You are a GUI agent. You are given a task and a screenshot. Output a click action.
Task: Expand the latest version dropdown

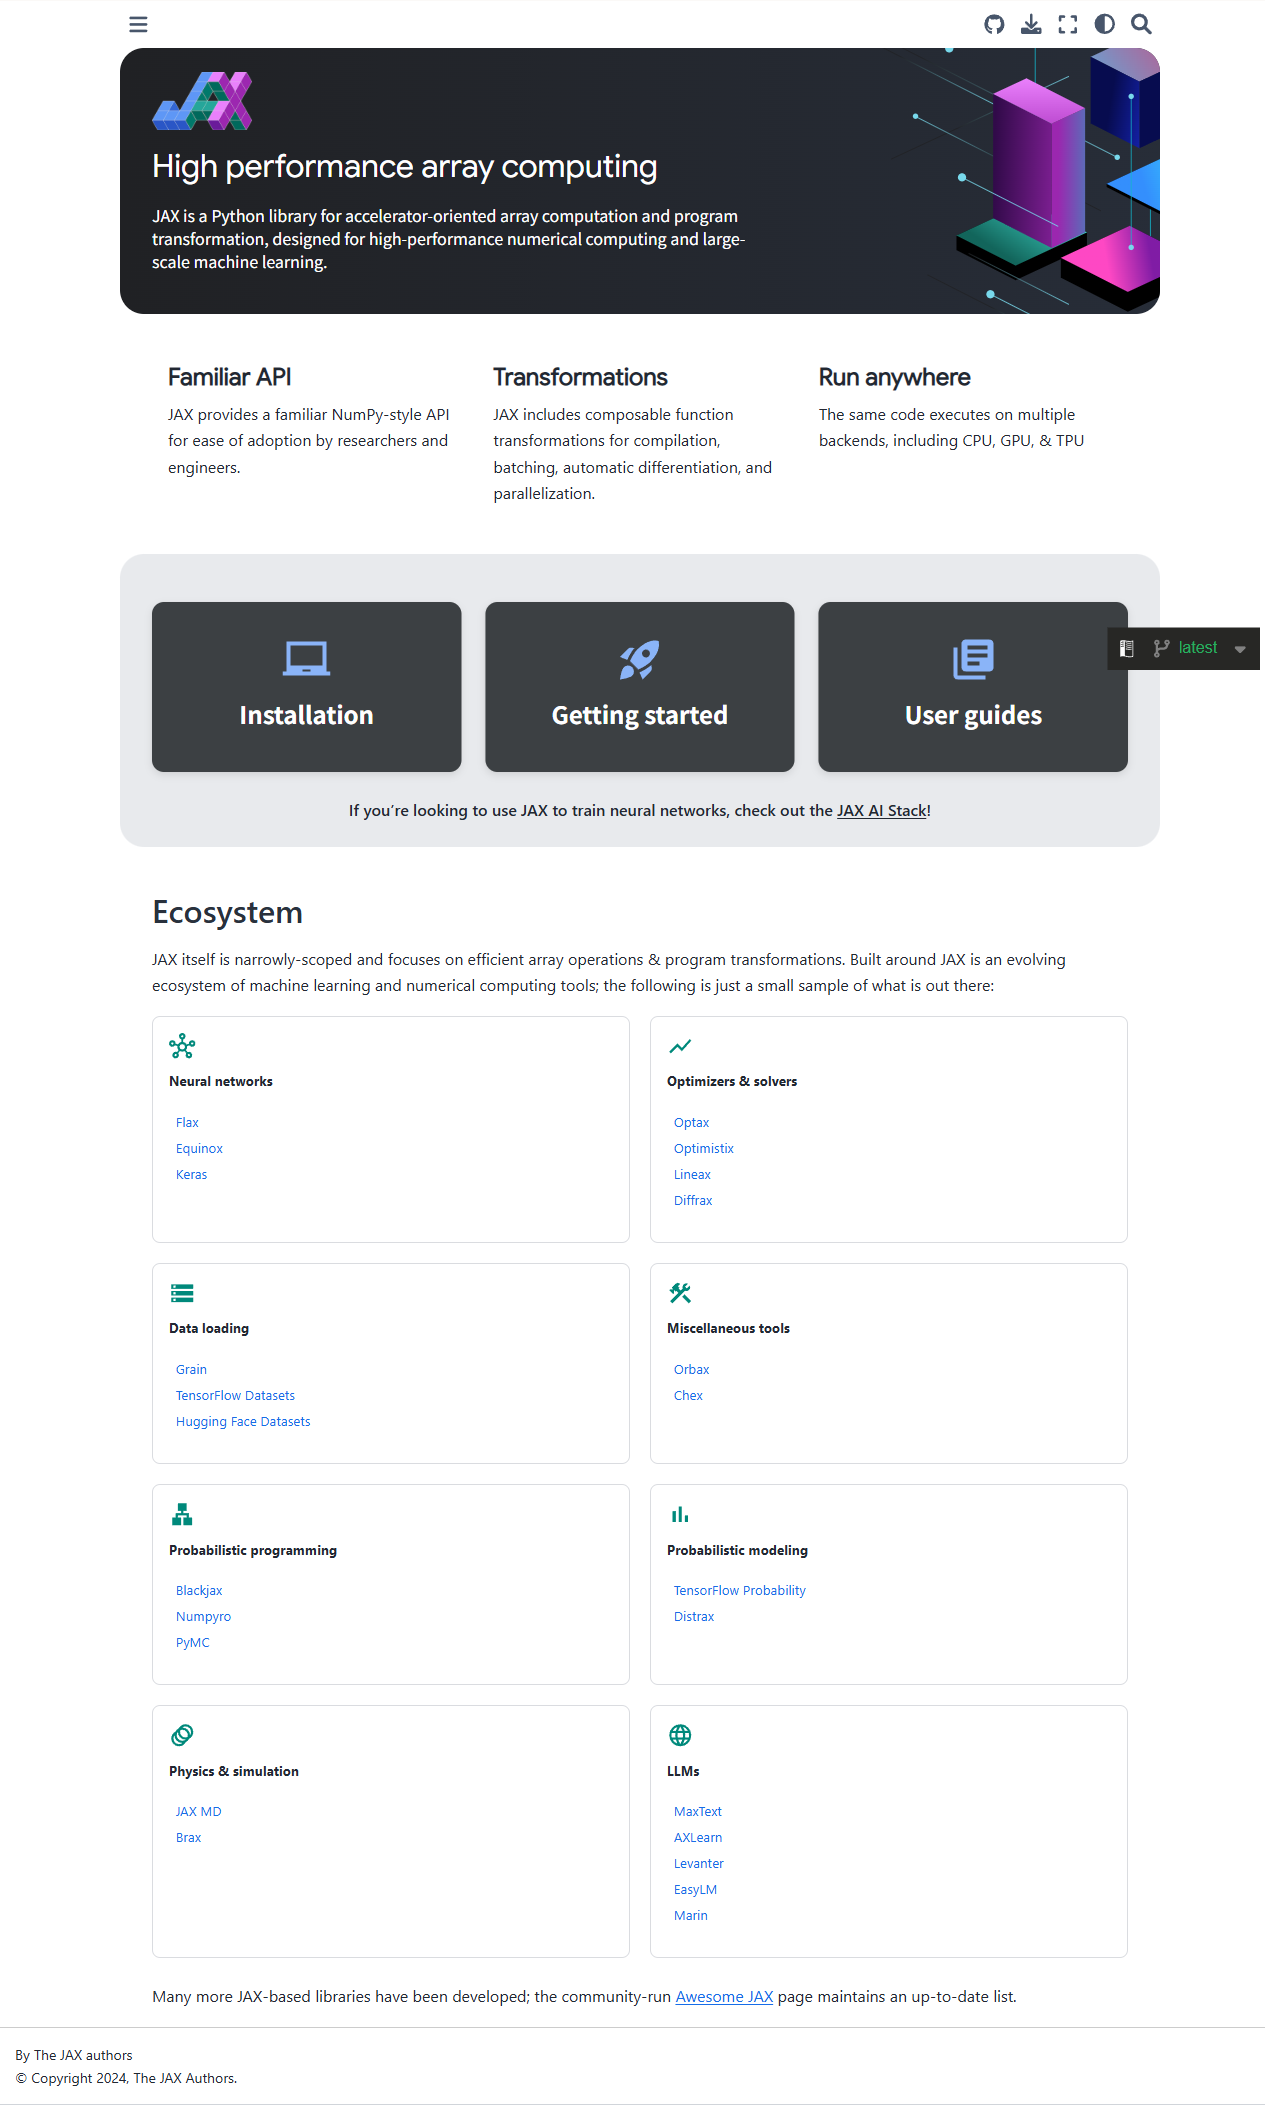[x=1197, y=648]
